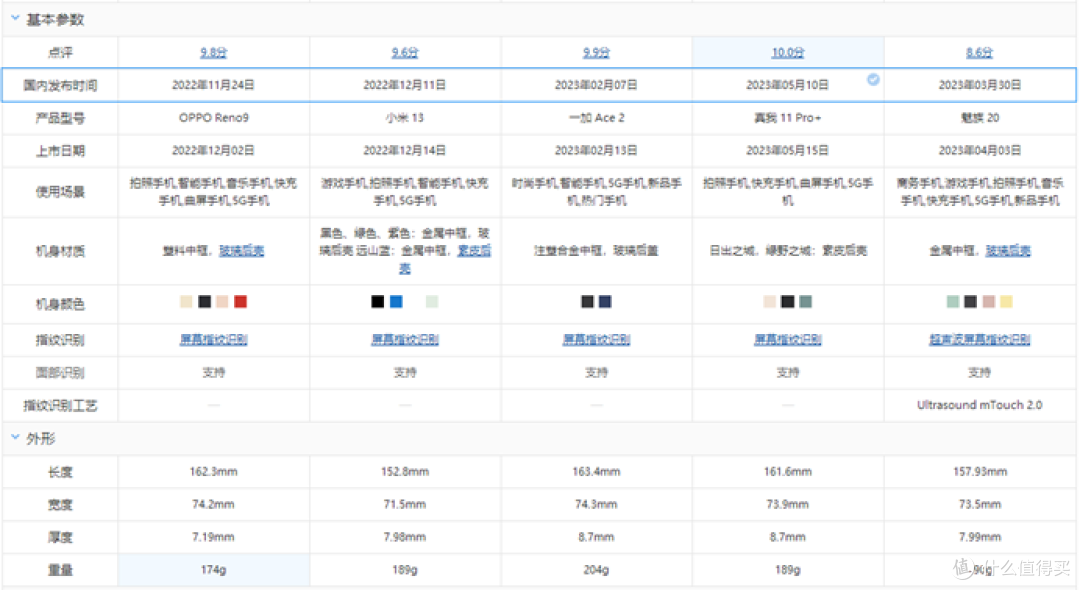Click the 面部识别 row label
The image size is (1080, 590).
coord(60,372)
